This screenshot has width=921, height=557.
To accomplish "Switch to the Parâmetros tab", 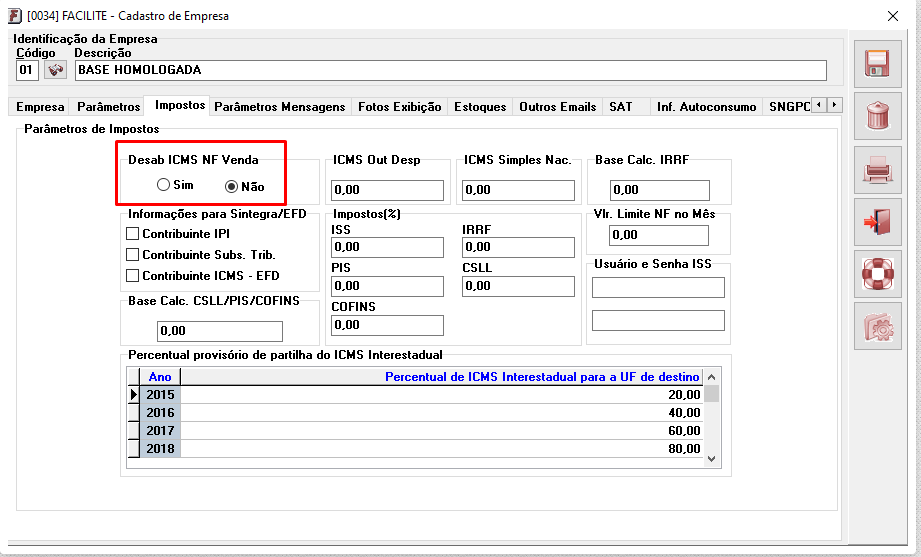I will [109, 107].
